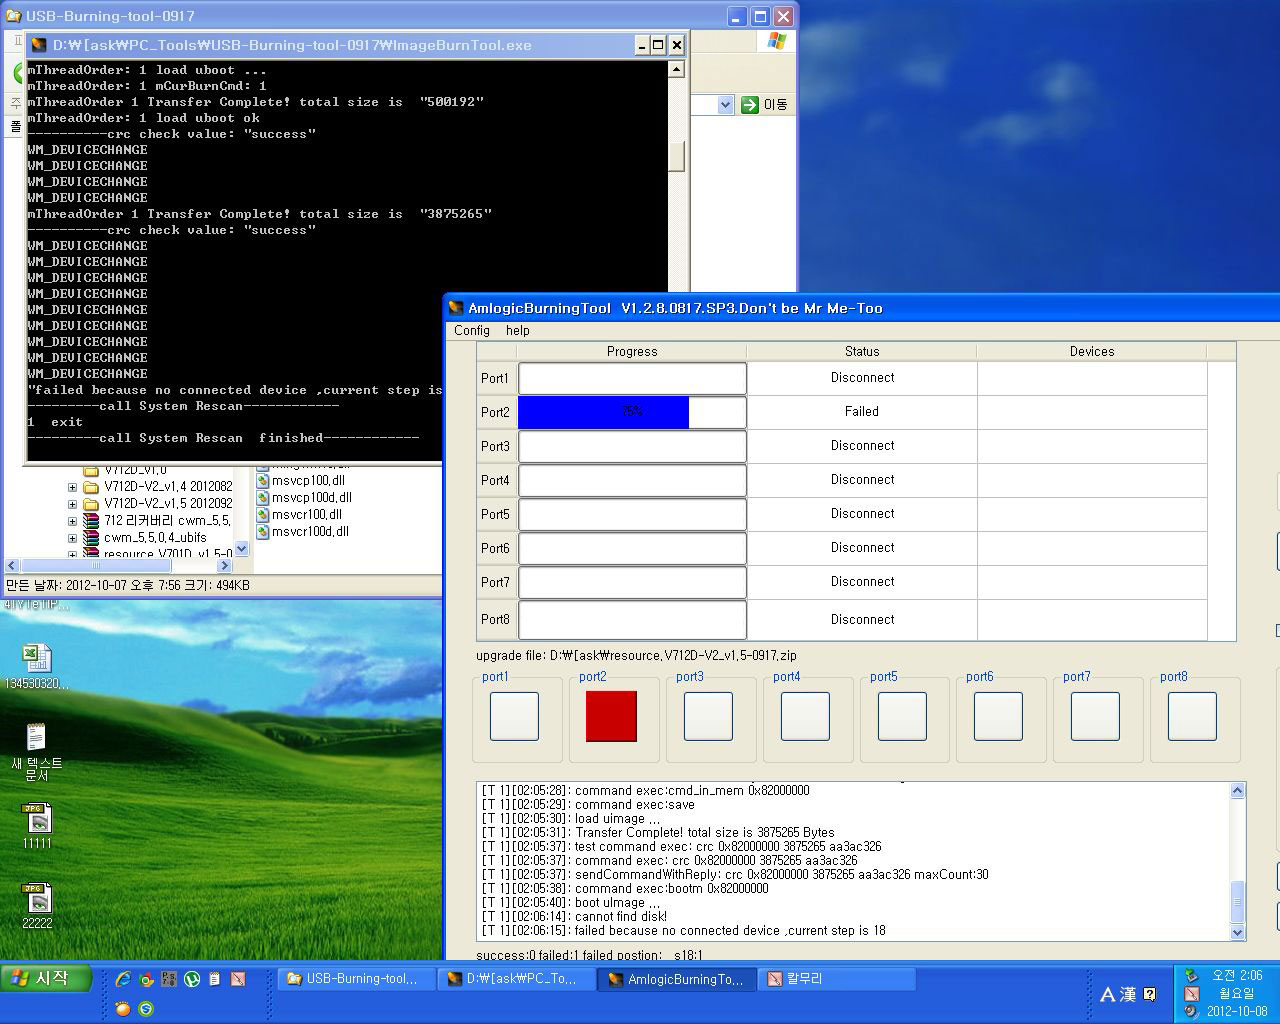Expand the cwm_5,5,0,4_ubifs tree node
The width and height of the screenshot is (1280, 1024).
pos(72,538)
